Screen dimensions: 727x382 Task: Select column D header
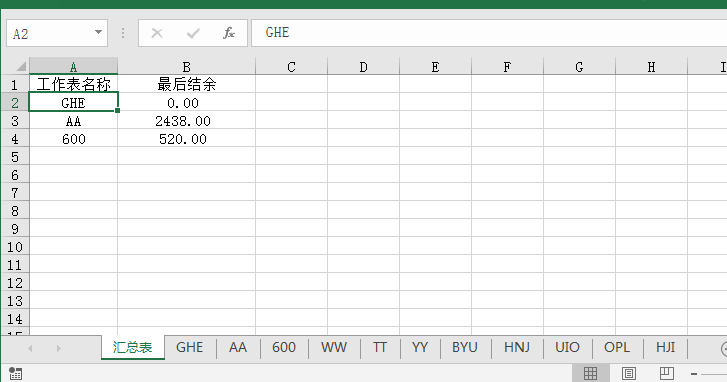point(364,66)
